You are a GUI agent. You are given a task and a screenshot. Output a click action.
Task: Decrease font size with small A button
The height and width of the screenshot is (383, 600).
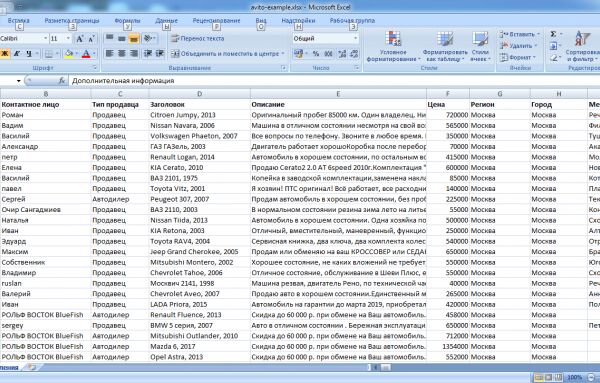(x=91, y=39)
